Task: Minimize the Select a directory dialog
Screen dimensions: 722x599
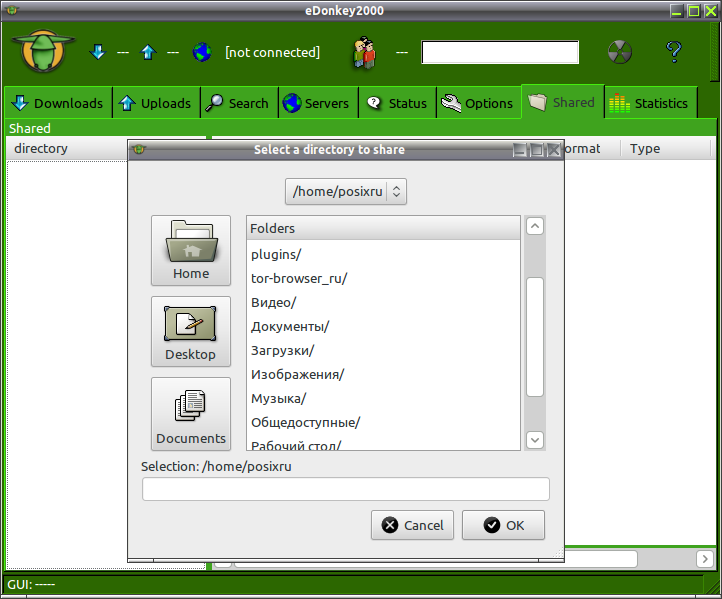Action: click(x=520, y=150)
